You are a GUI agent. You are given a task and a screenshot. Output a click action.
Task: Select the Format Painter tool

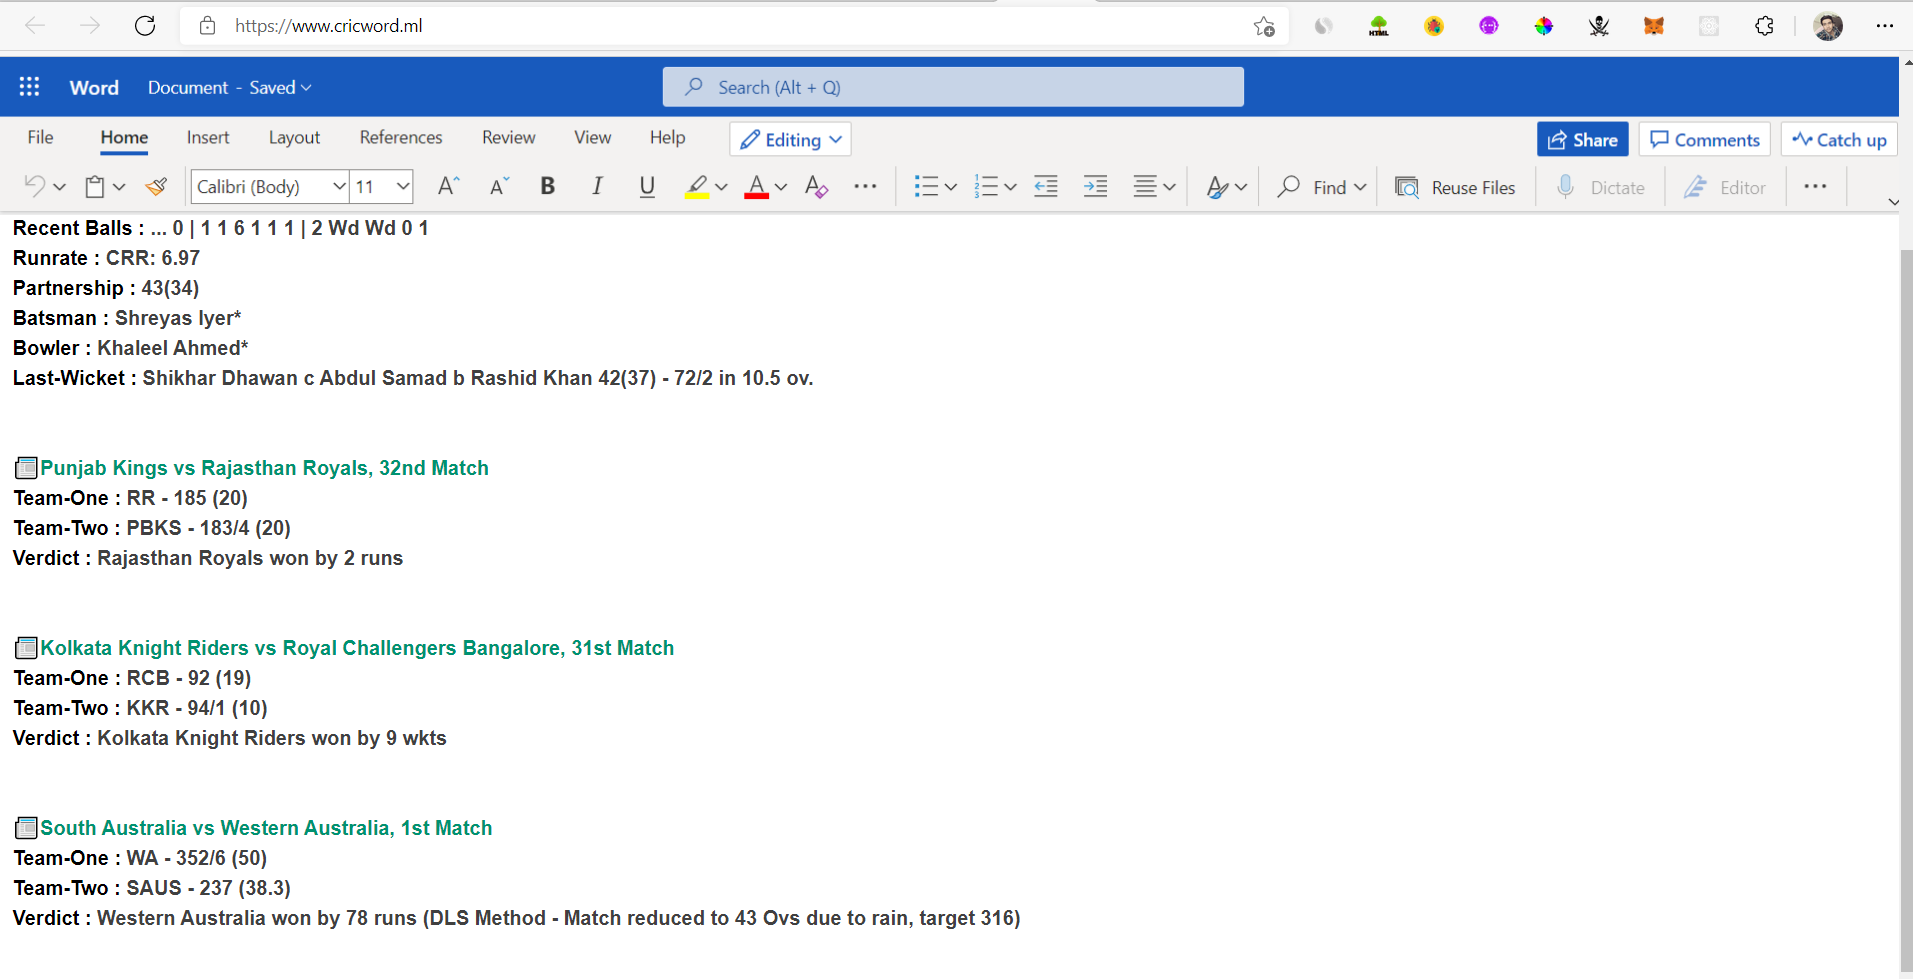[156, 186]
